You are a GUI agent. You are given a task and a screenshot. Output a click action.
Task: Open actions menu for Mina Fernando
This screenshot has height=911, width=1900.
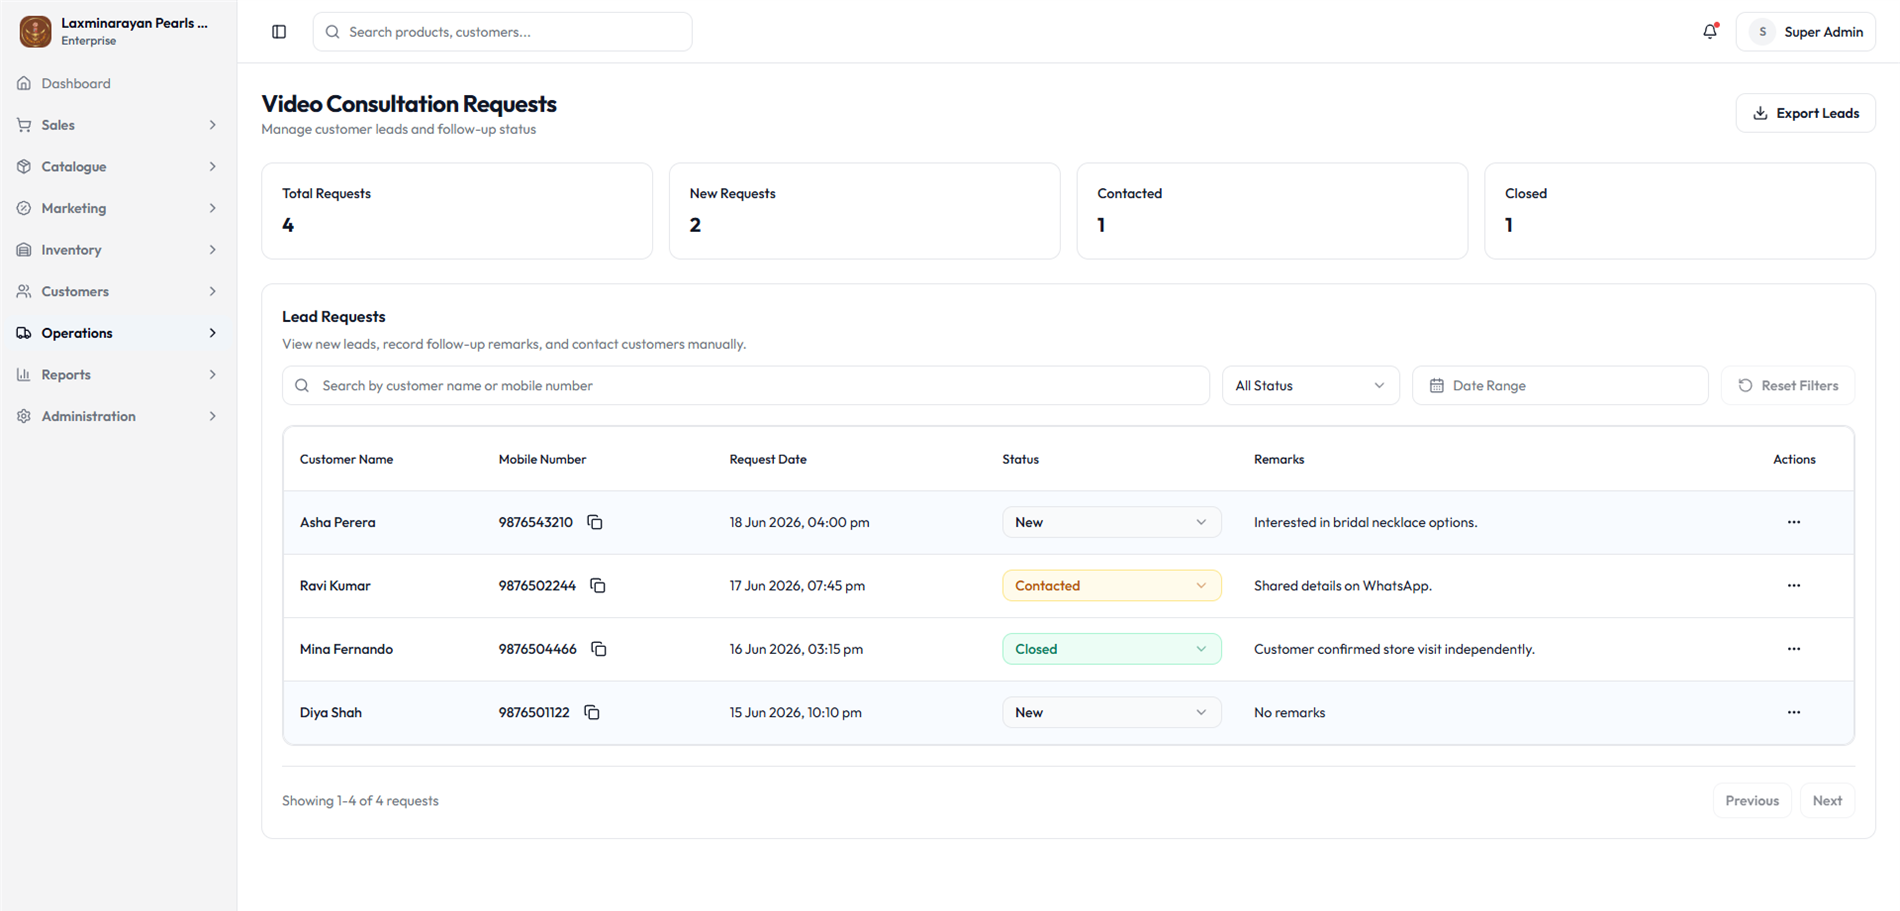click(1794, 649)
